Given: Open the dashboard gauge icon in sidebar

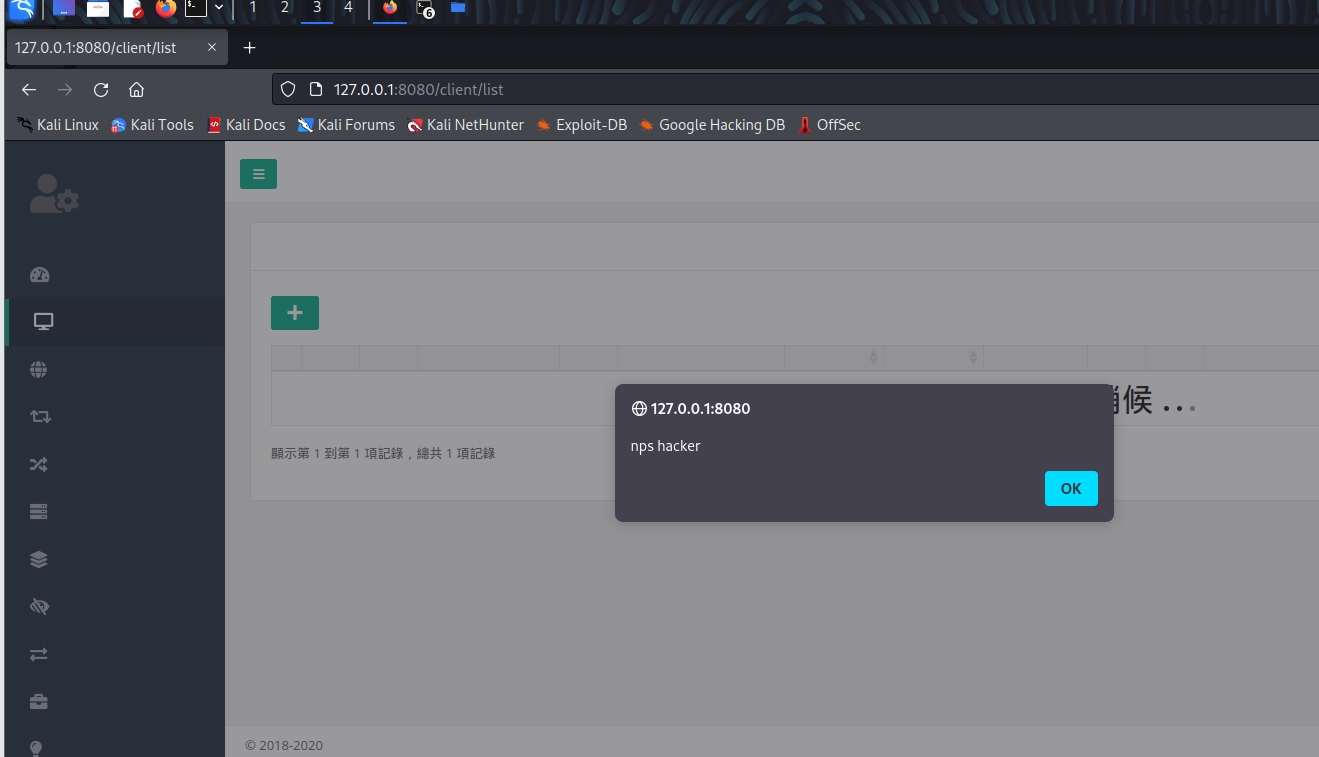Looking at the screenshot, I should coord(39,275).
